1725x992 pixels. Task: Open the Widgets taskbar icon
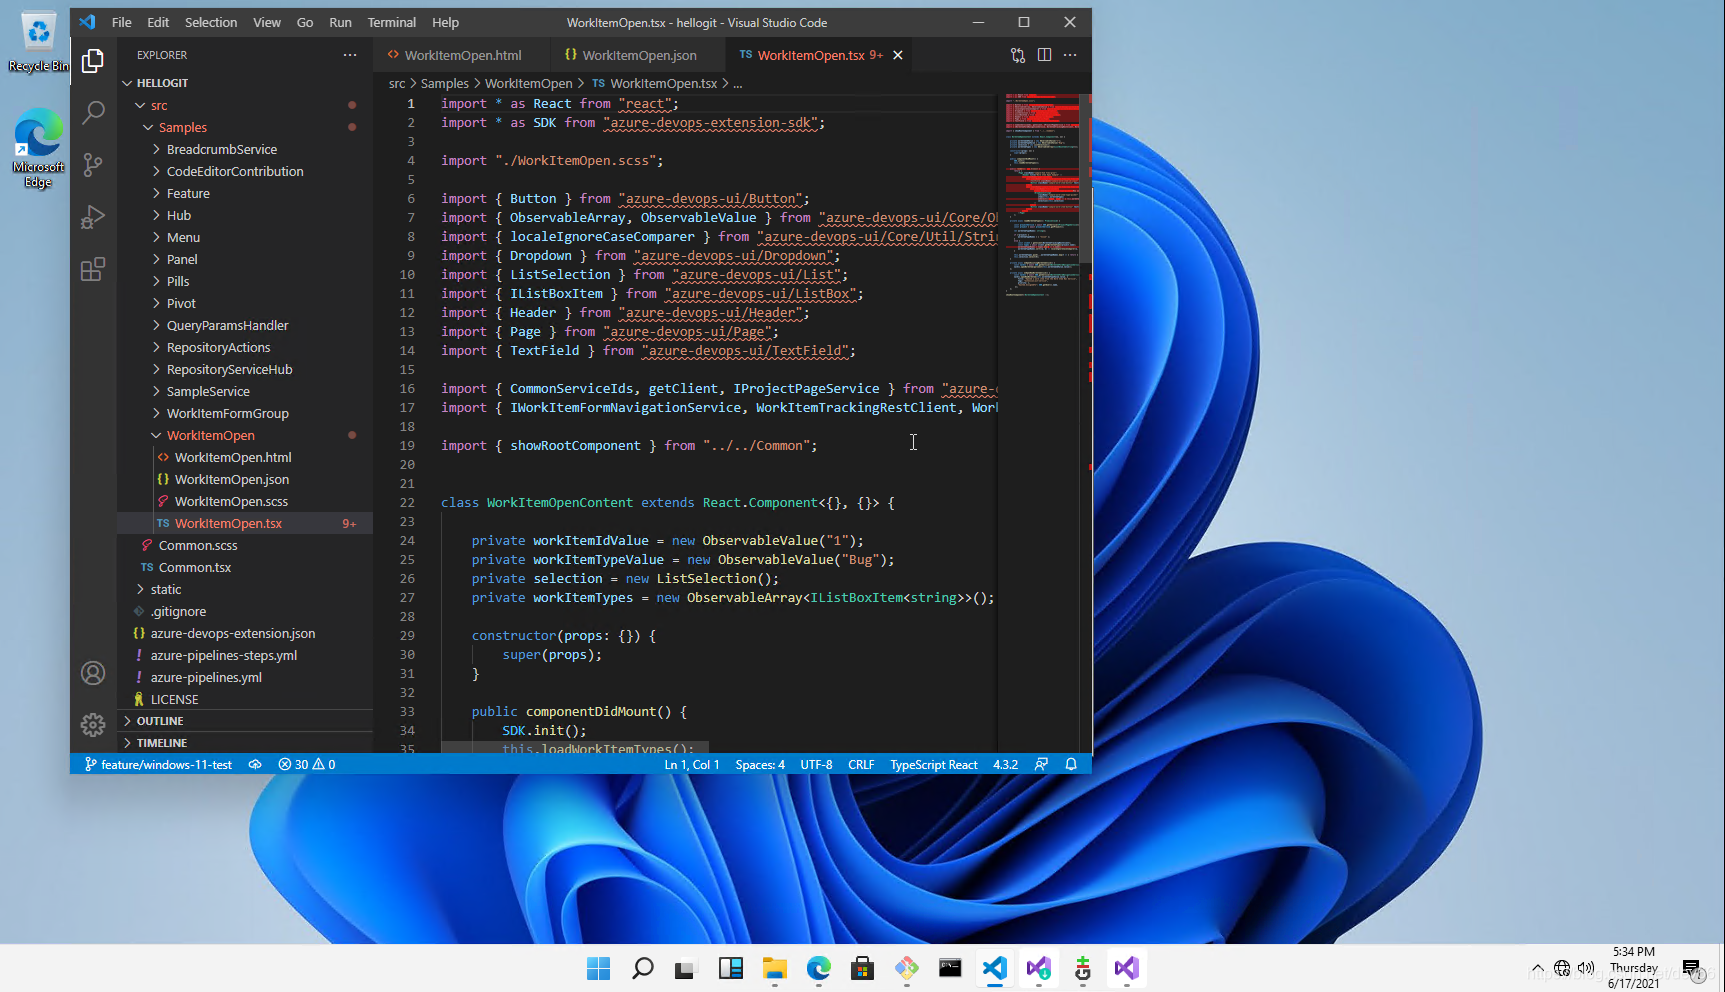tap(730, 968)
